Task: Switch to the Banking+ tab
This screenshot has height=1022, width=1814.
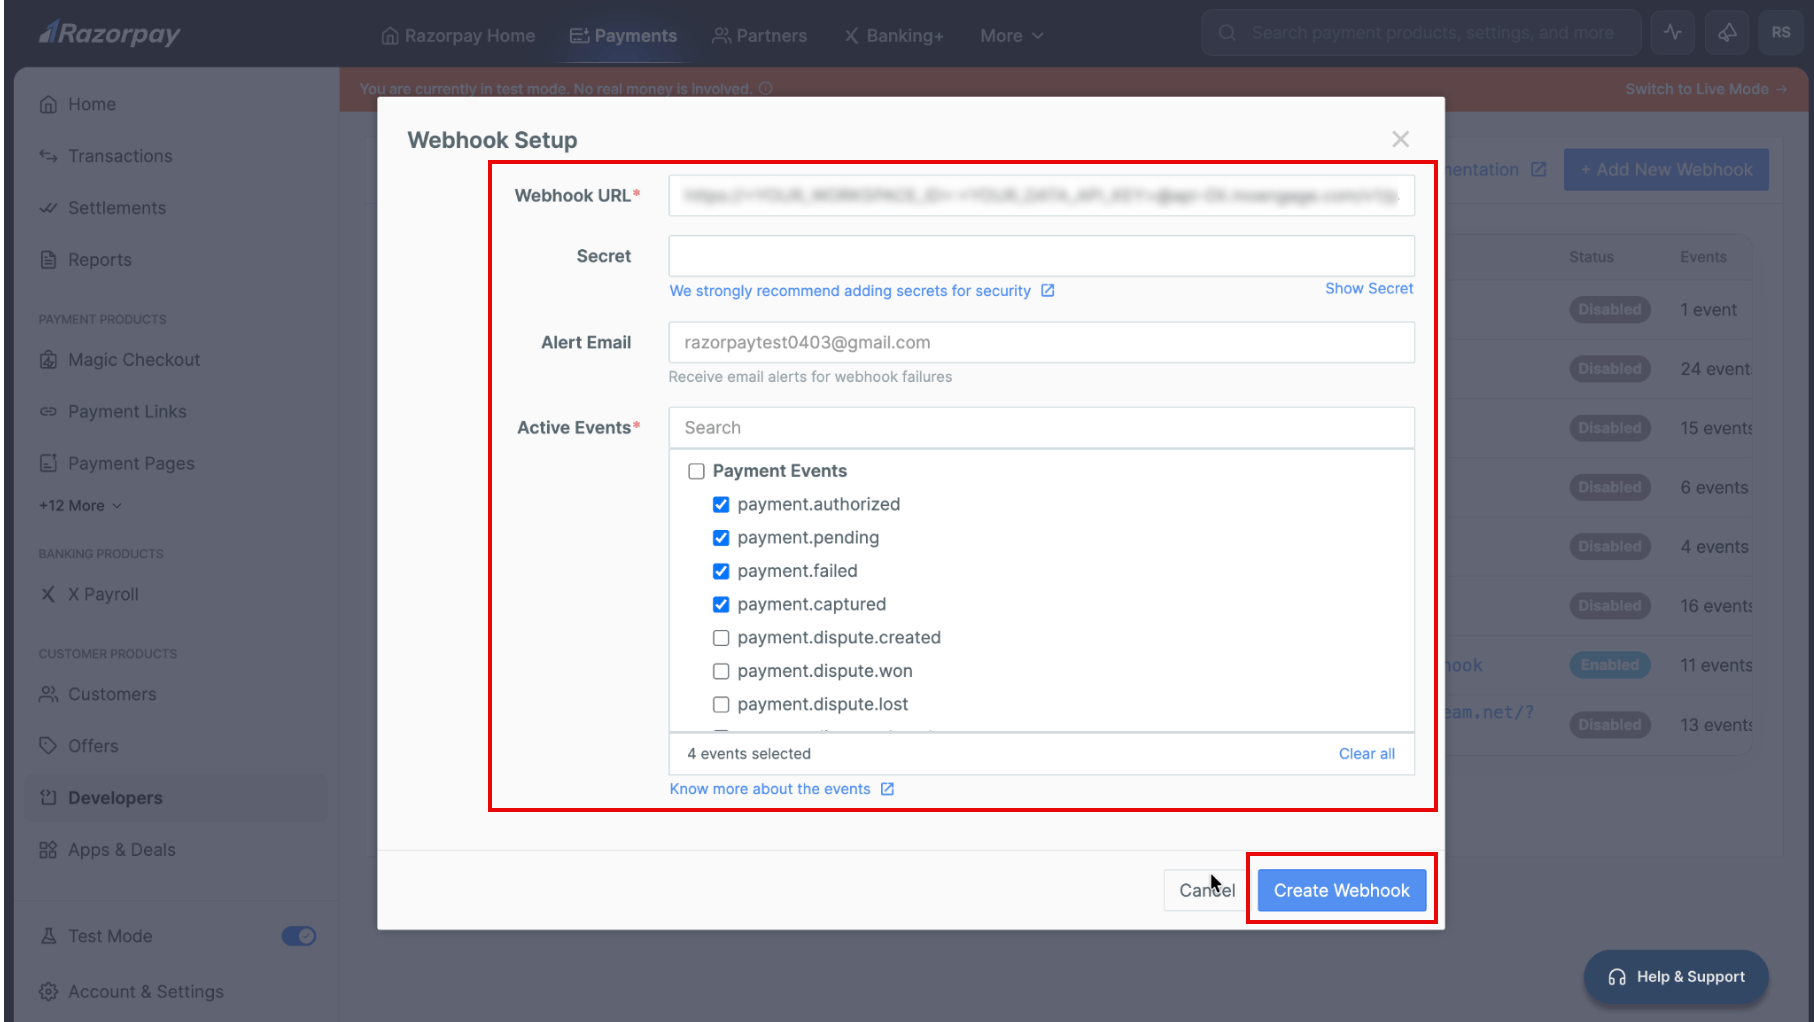Action: pos(893,36)
